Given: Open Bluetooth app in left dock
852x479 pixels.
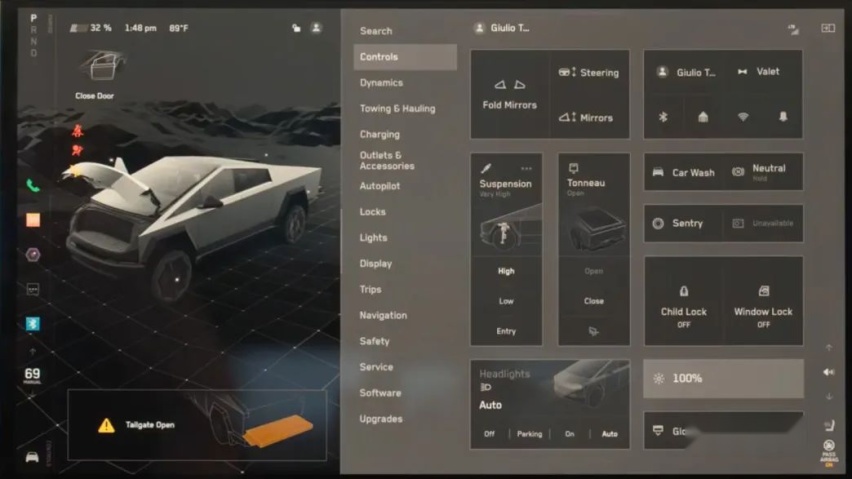Looking at the screenshot, I should point(33,324).
